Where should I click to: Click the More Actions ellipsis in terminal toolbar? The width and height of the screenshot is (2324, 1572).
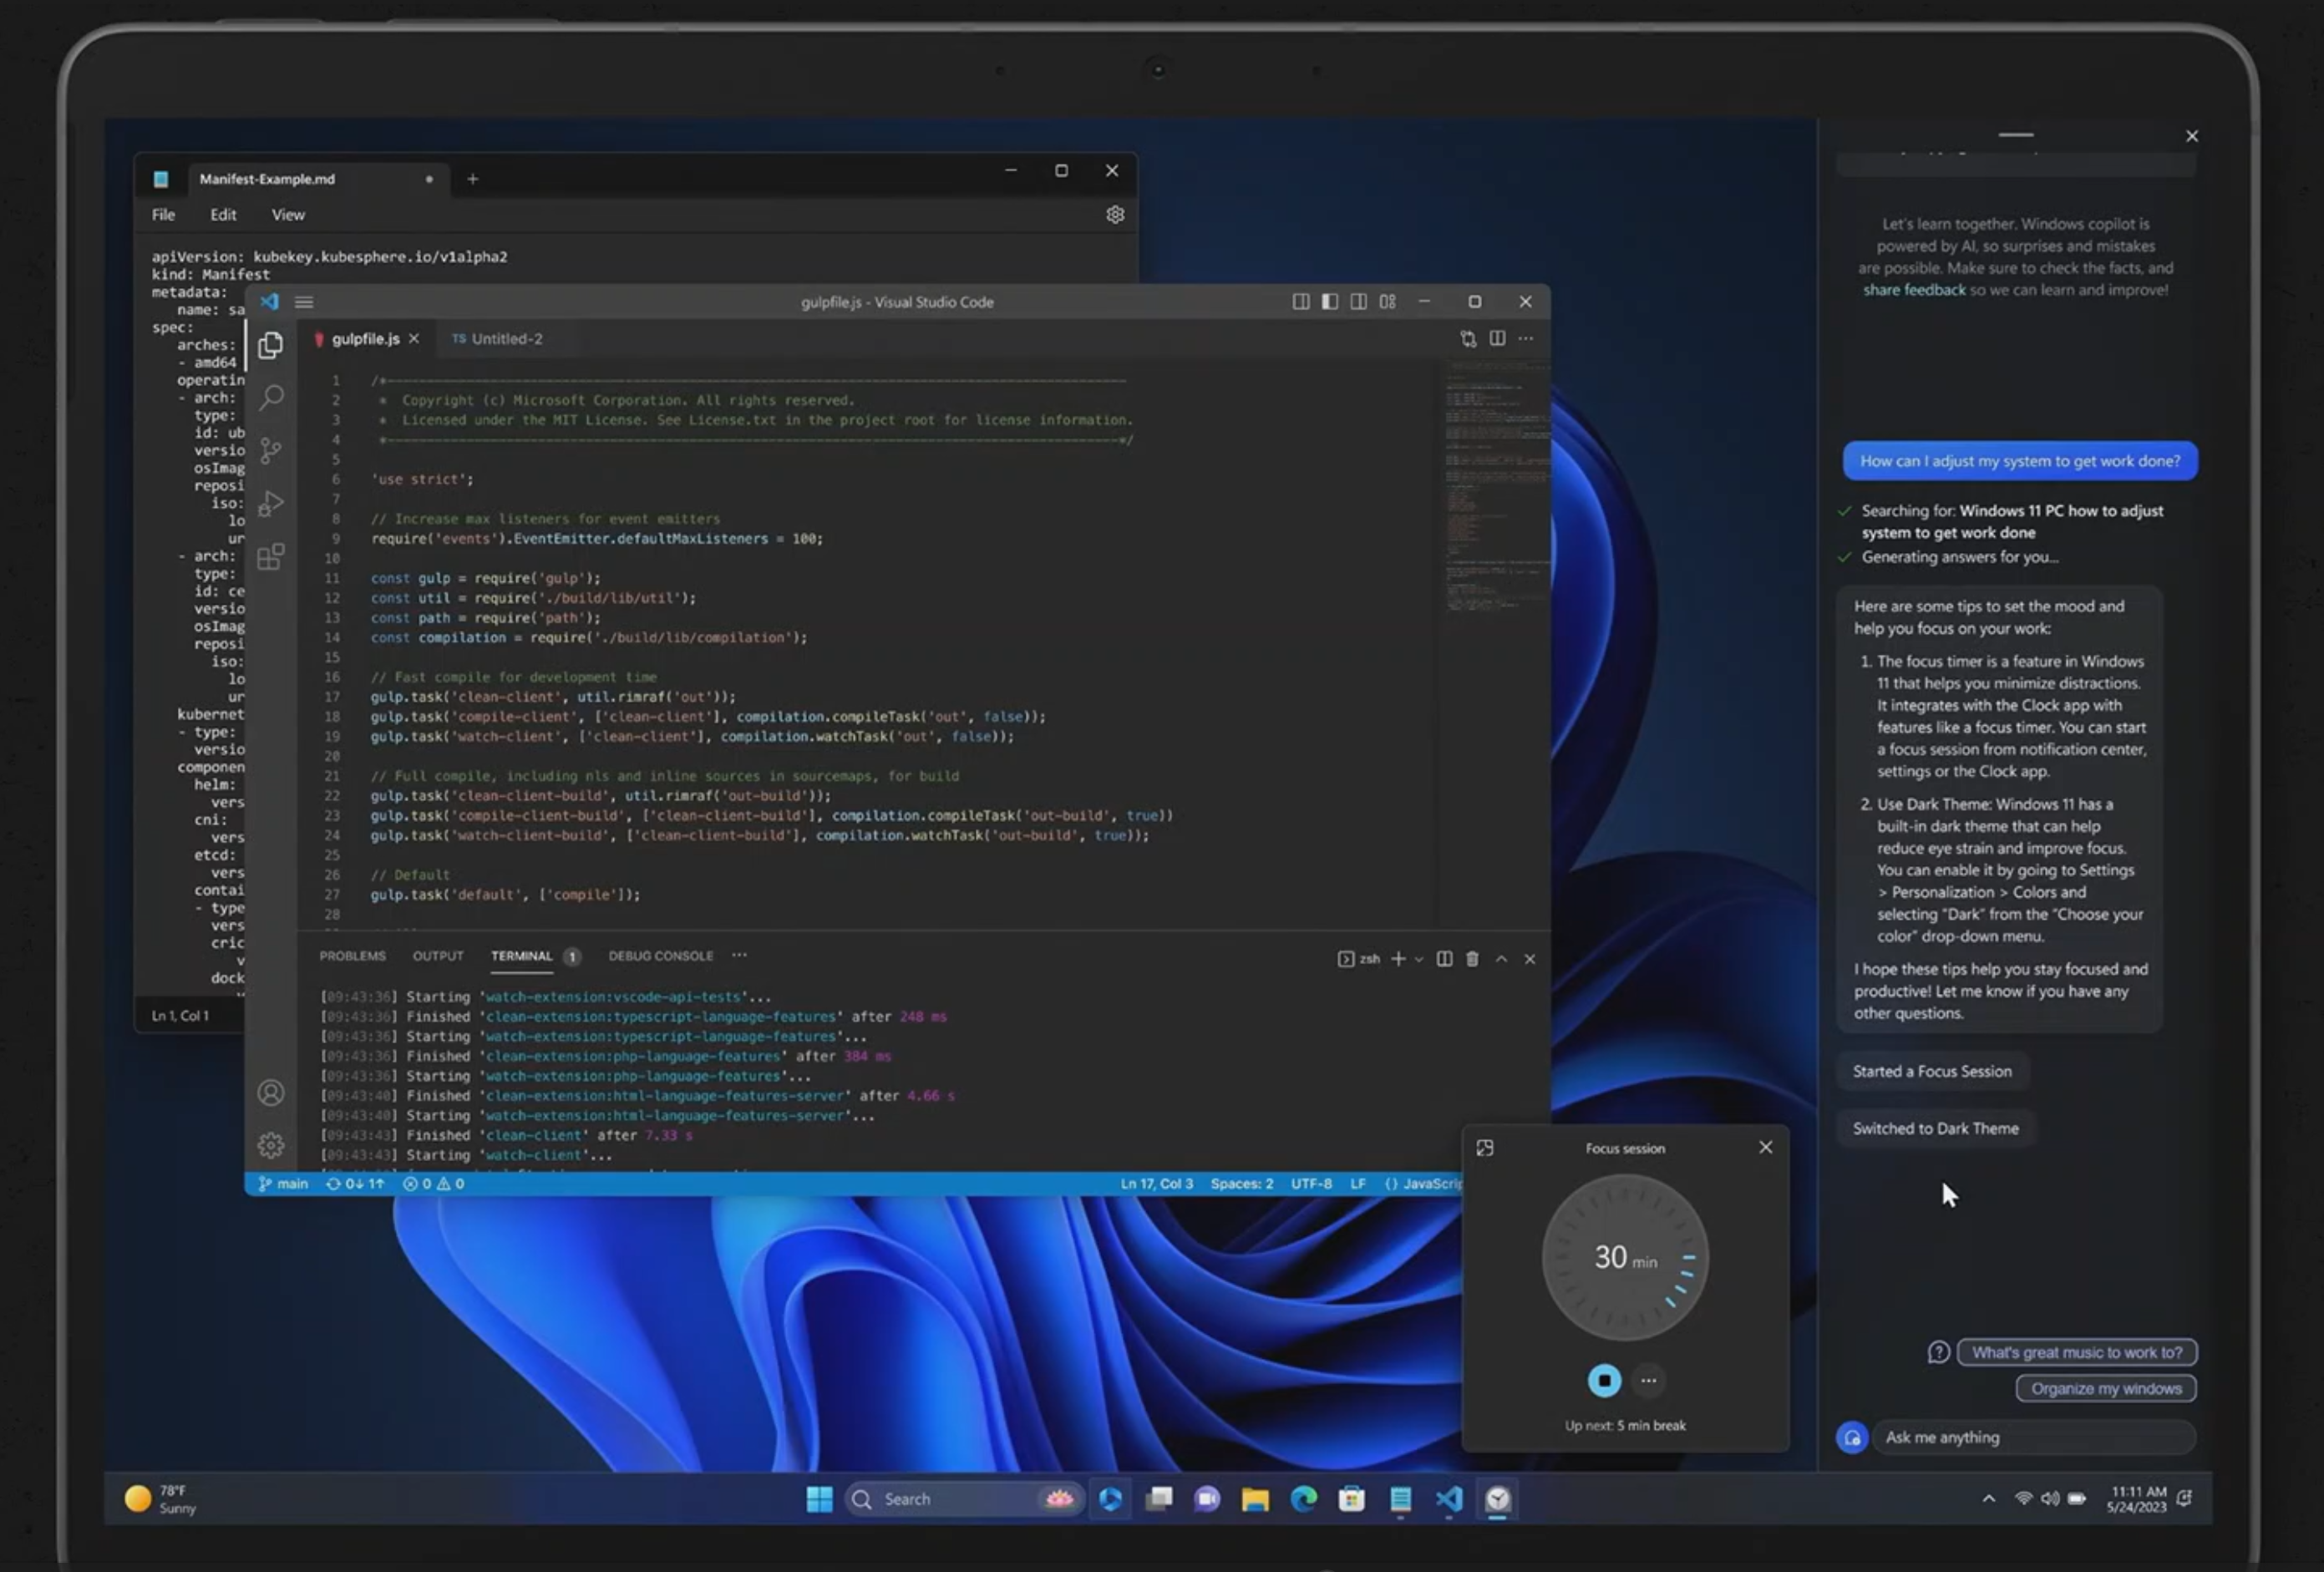tap(738, 955)
